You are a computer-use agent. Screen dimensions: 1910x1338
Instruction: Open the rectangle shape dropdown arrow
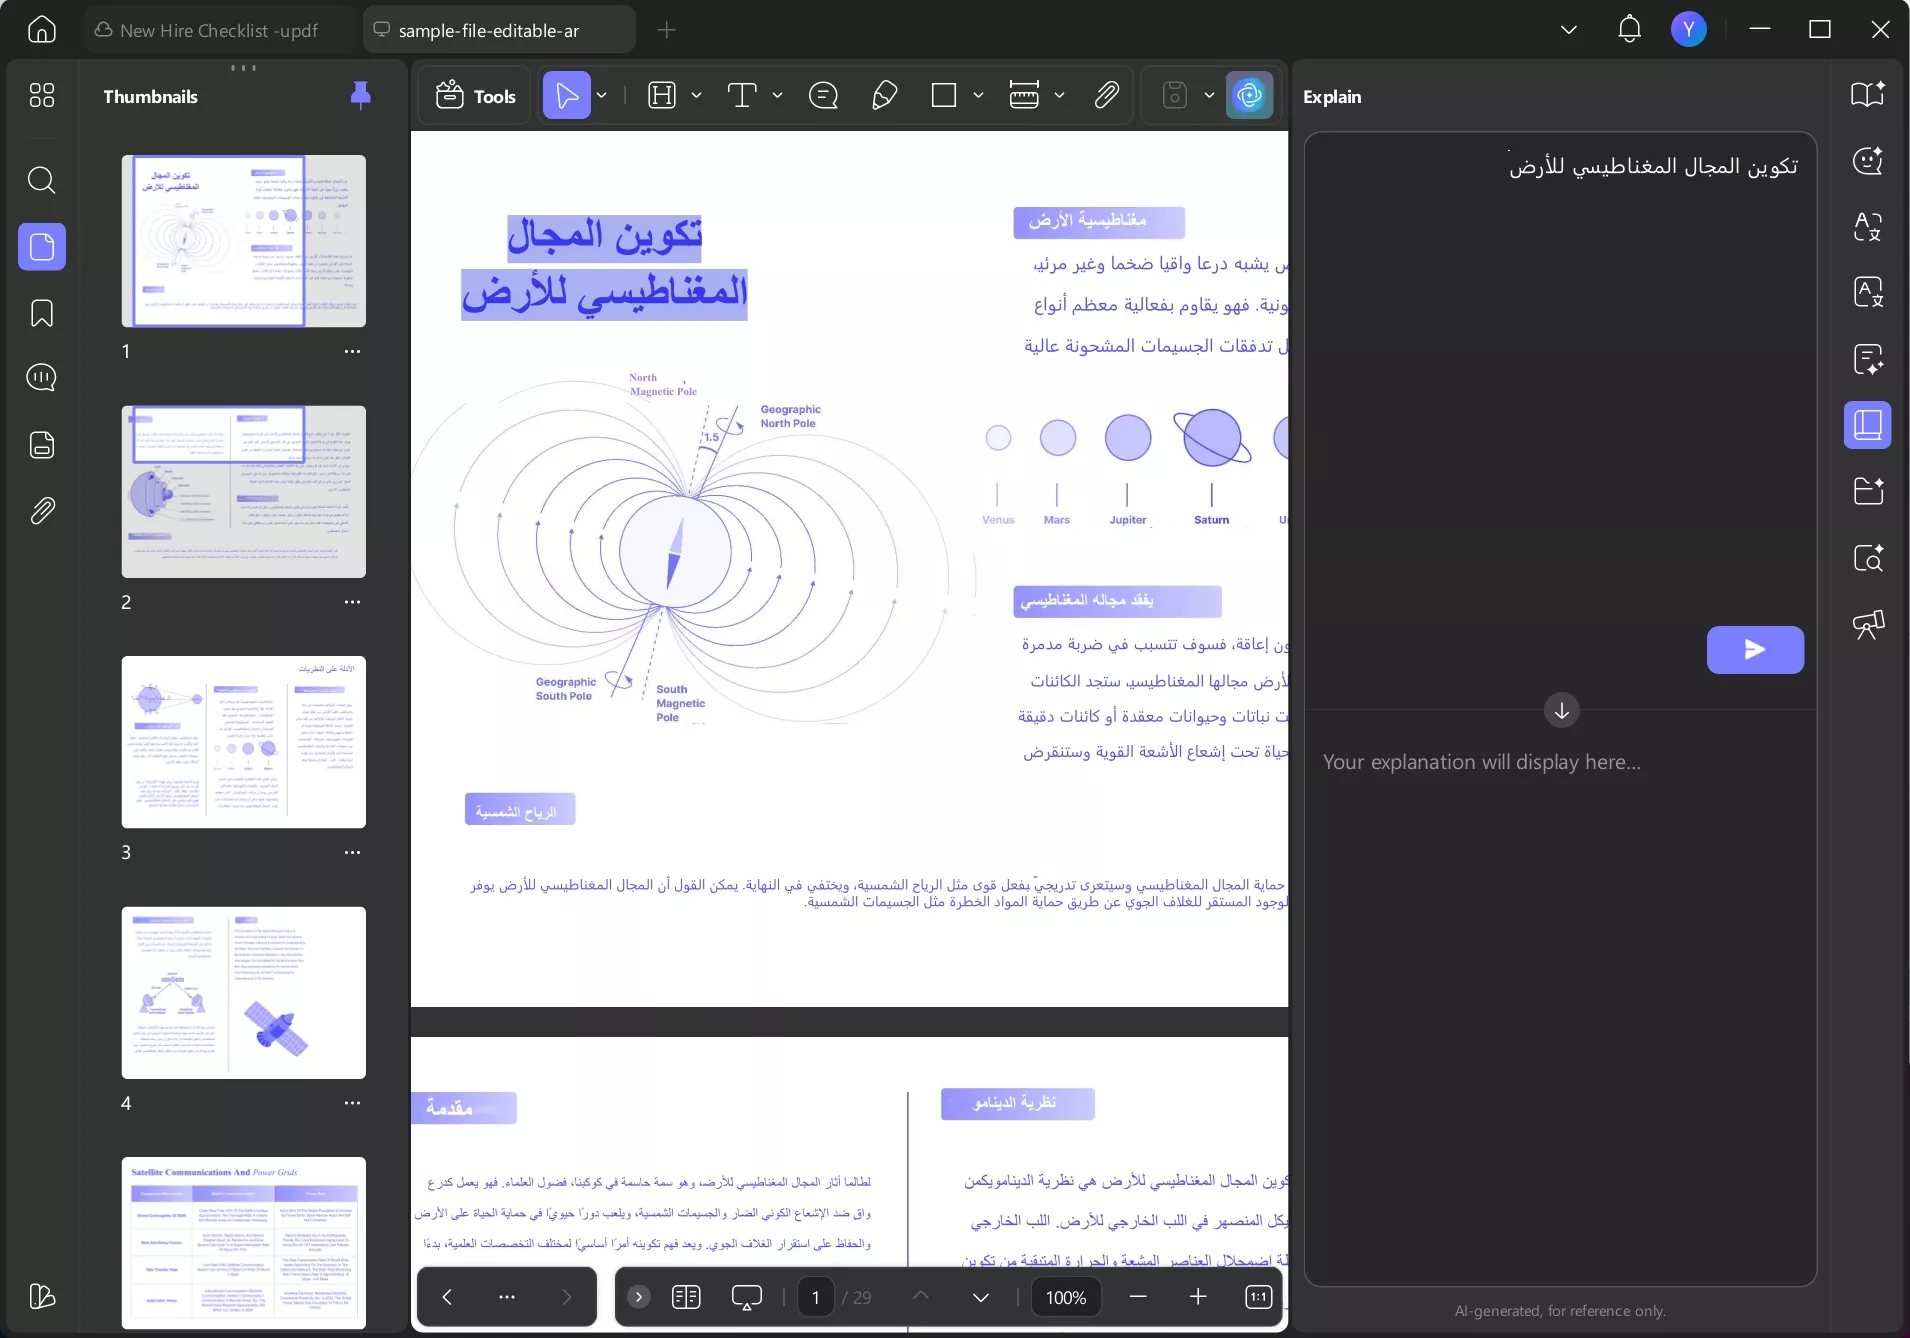pos(978,96)
